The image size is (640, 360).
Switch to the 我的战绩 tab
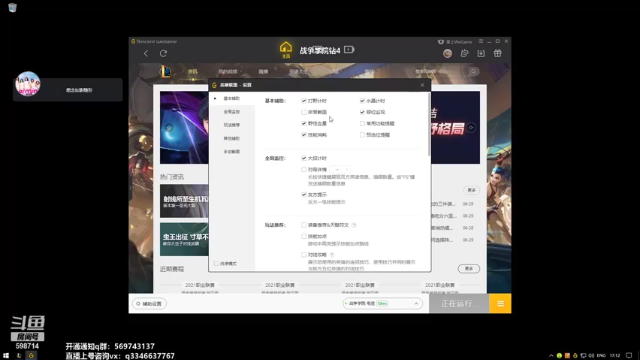click(x=228, y=71)
